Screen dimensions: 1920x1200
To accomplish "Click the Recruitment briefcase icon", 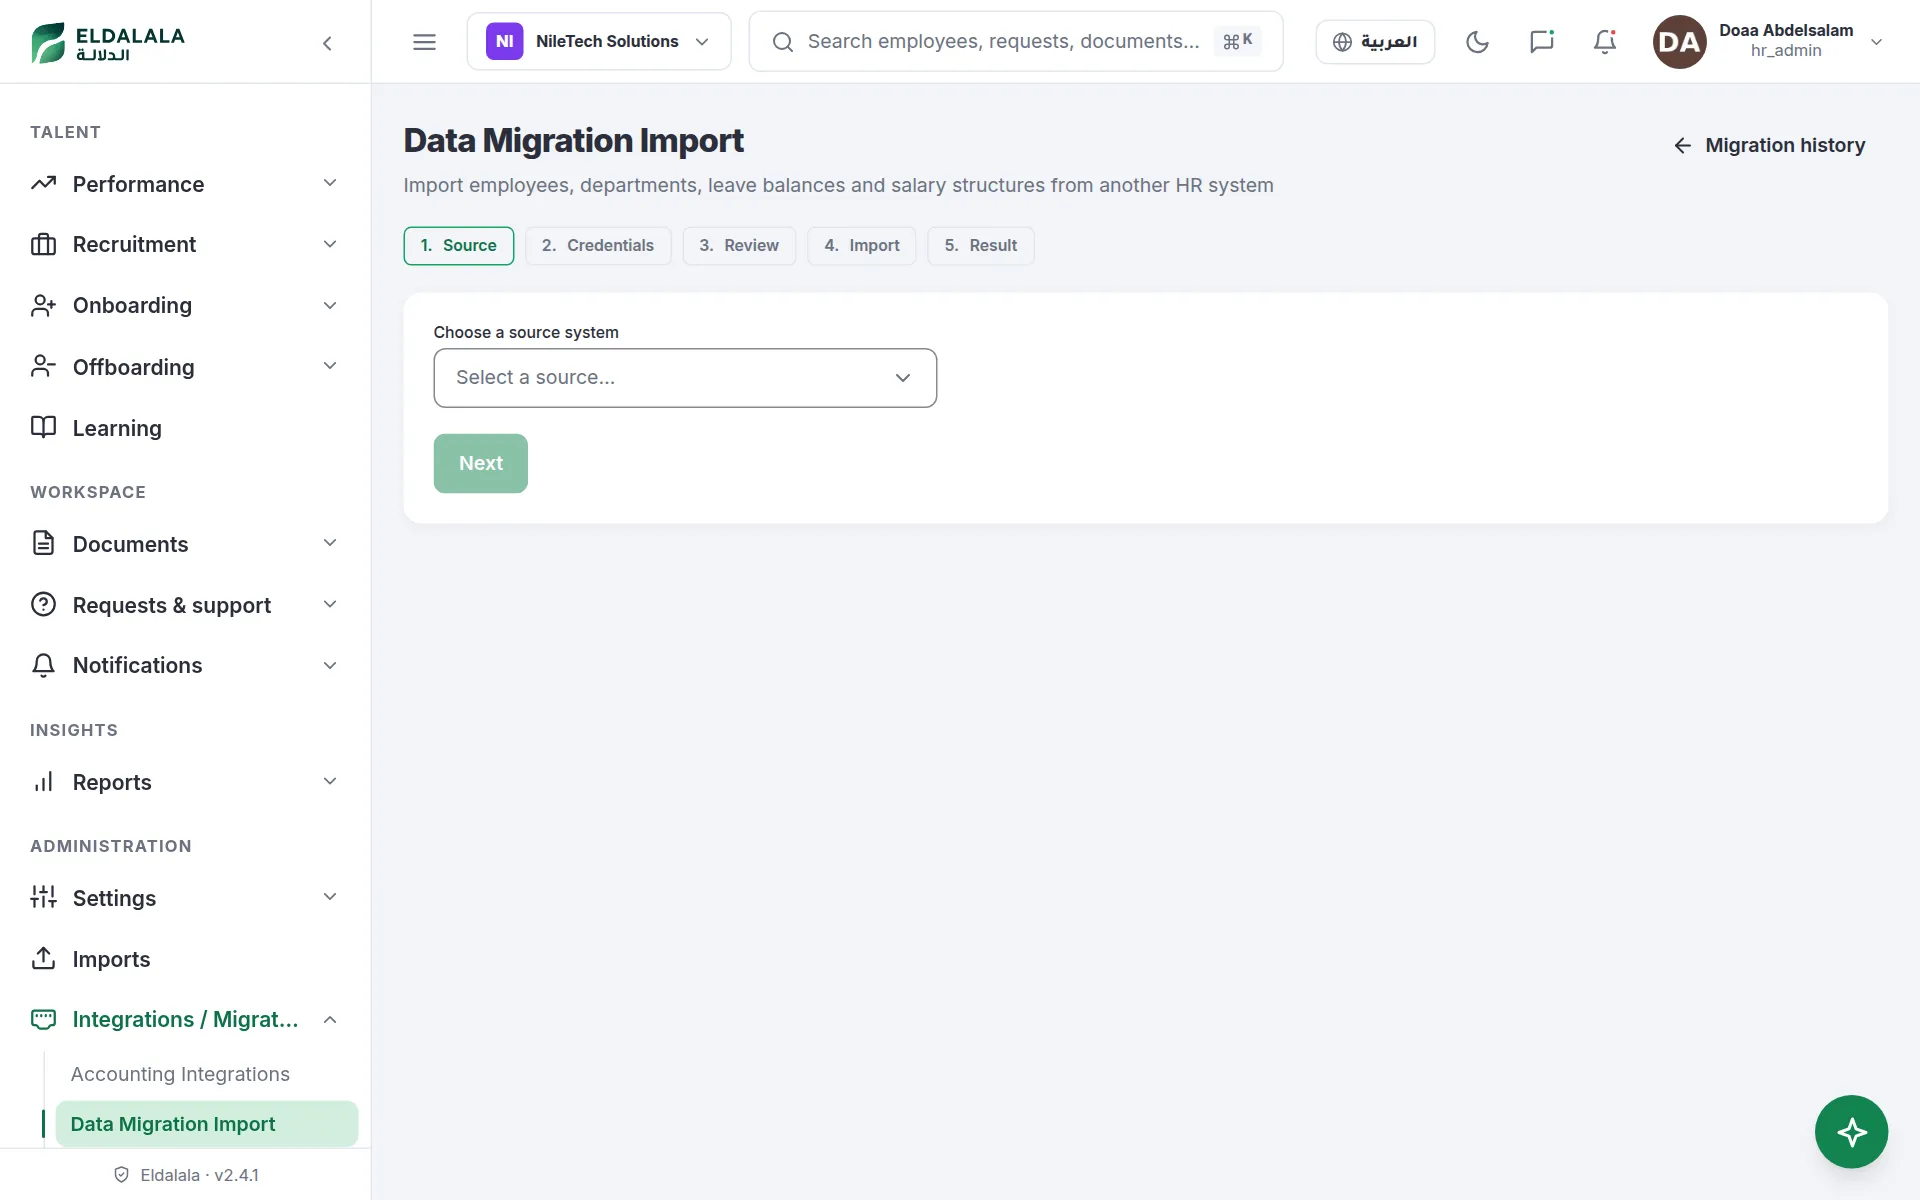I will pos(43,244).
